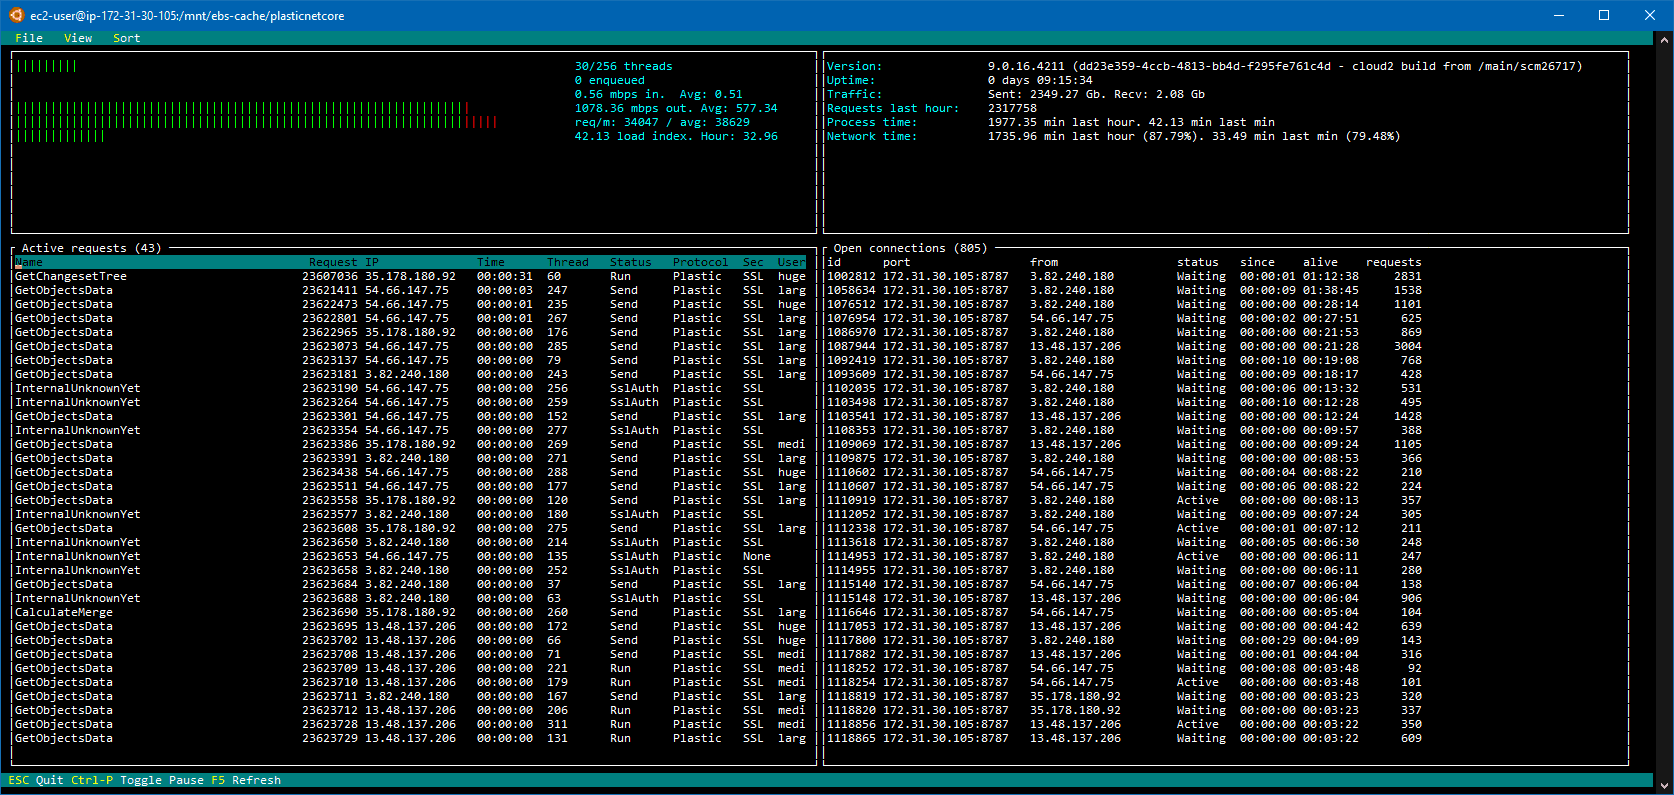Select connection id 1117800
This screenshot has width=1674, height=795.
point(1124,640)
